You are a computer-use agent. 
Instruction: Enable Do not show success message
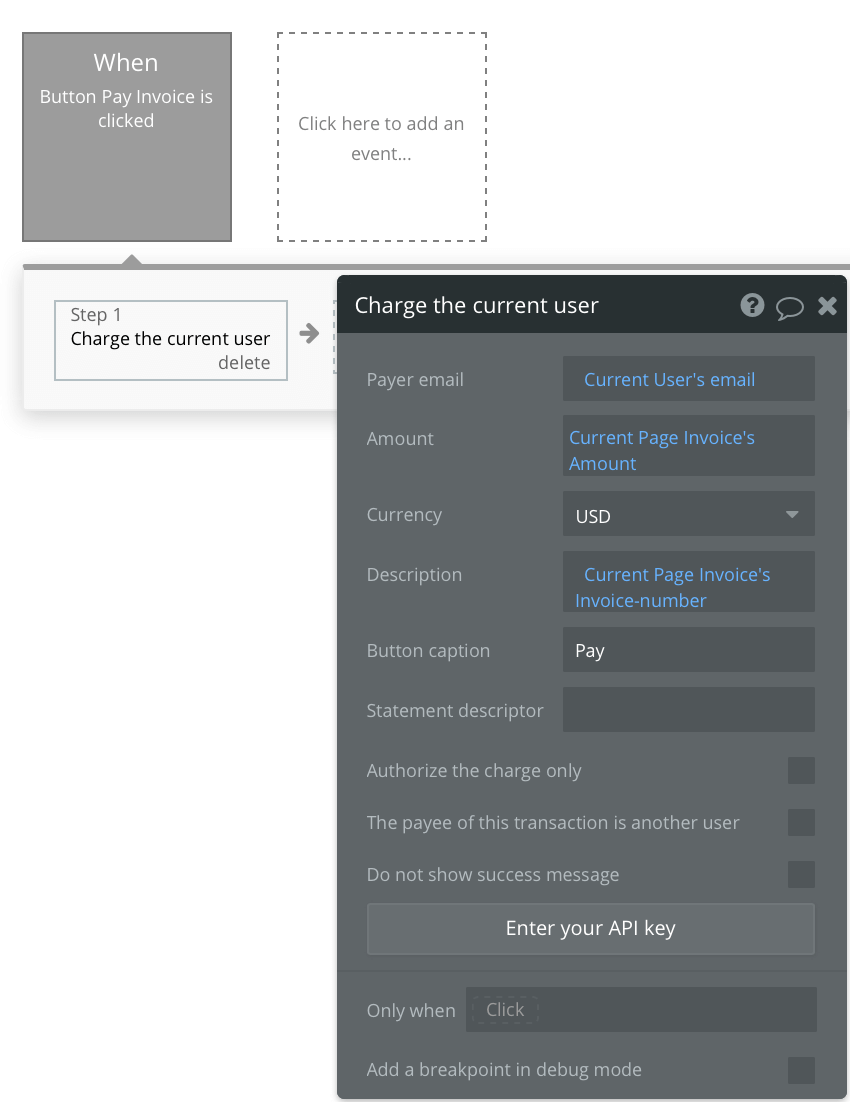point(800,874)
